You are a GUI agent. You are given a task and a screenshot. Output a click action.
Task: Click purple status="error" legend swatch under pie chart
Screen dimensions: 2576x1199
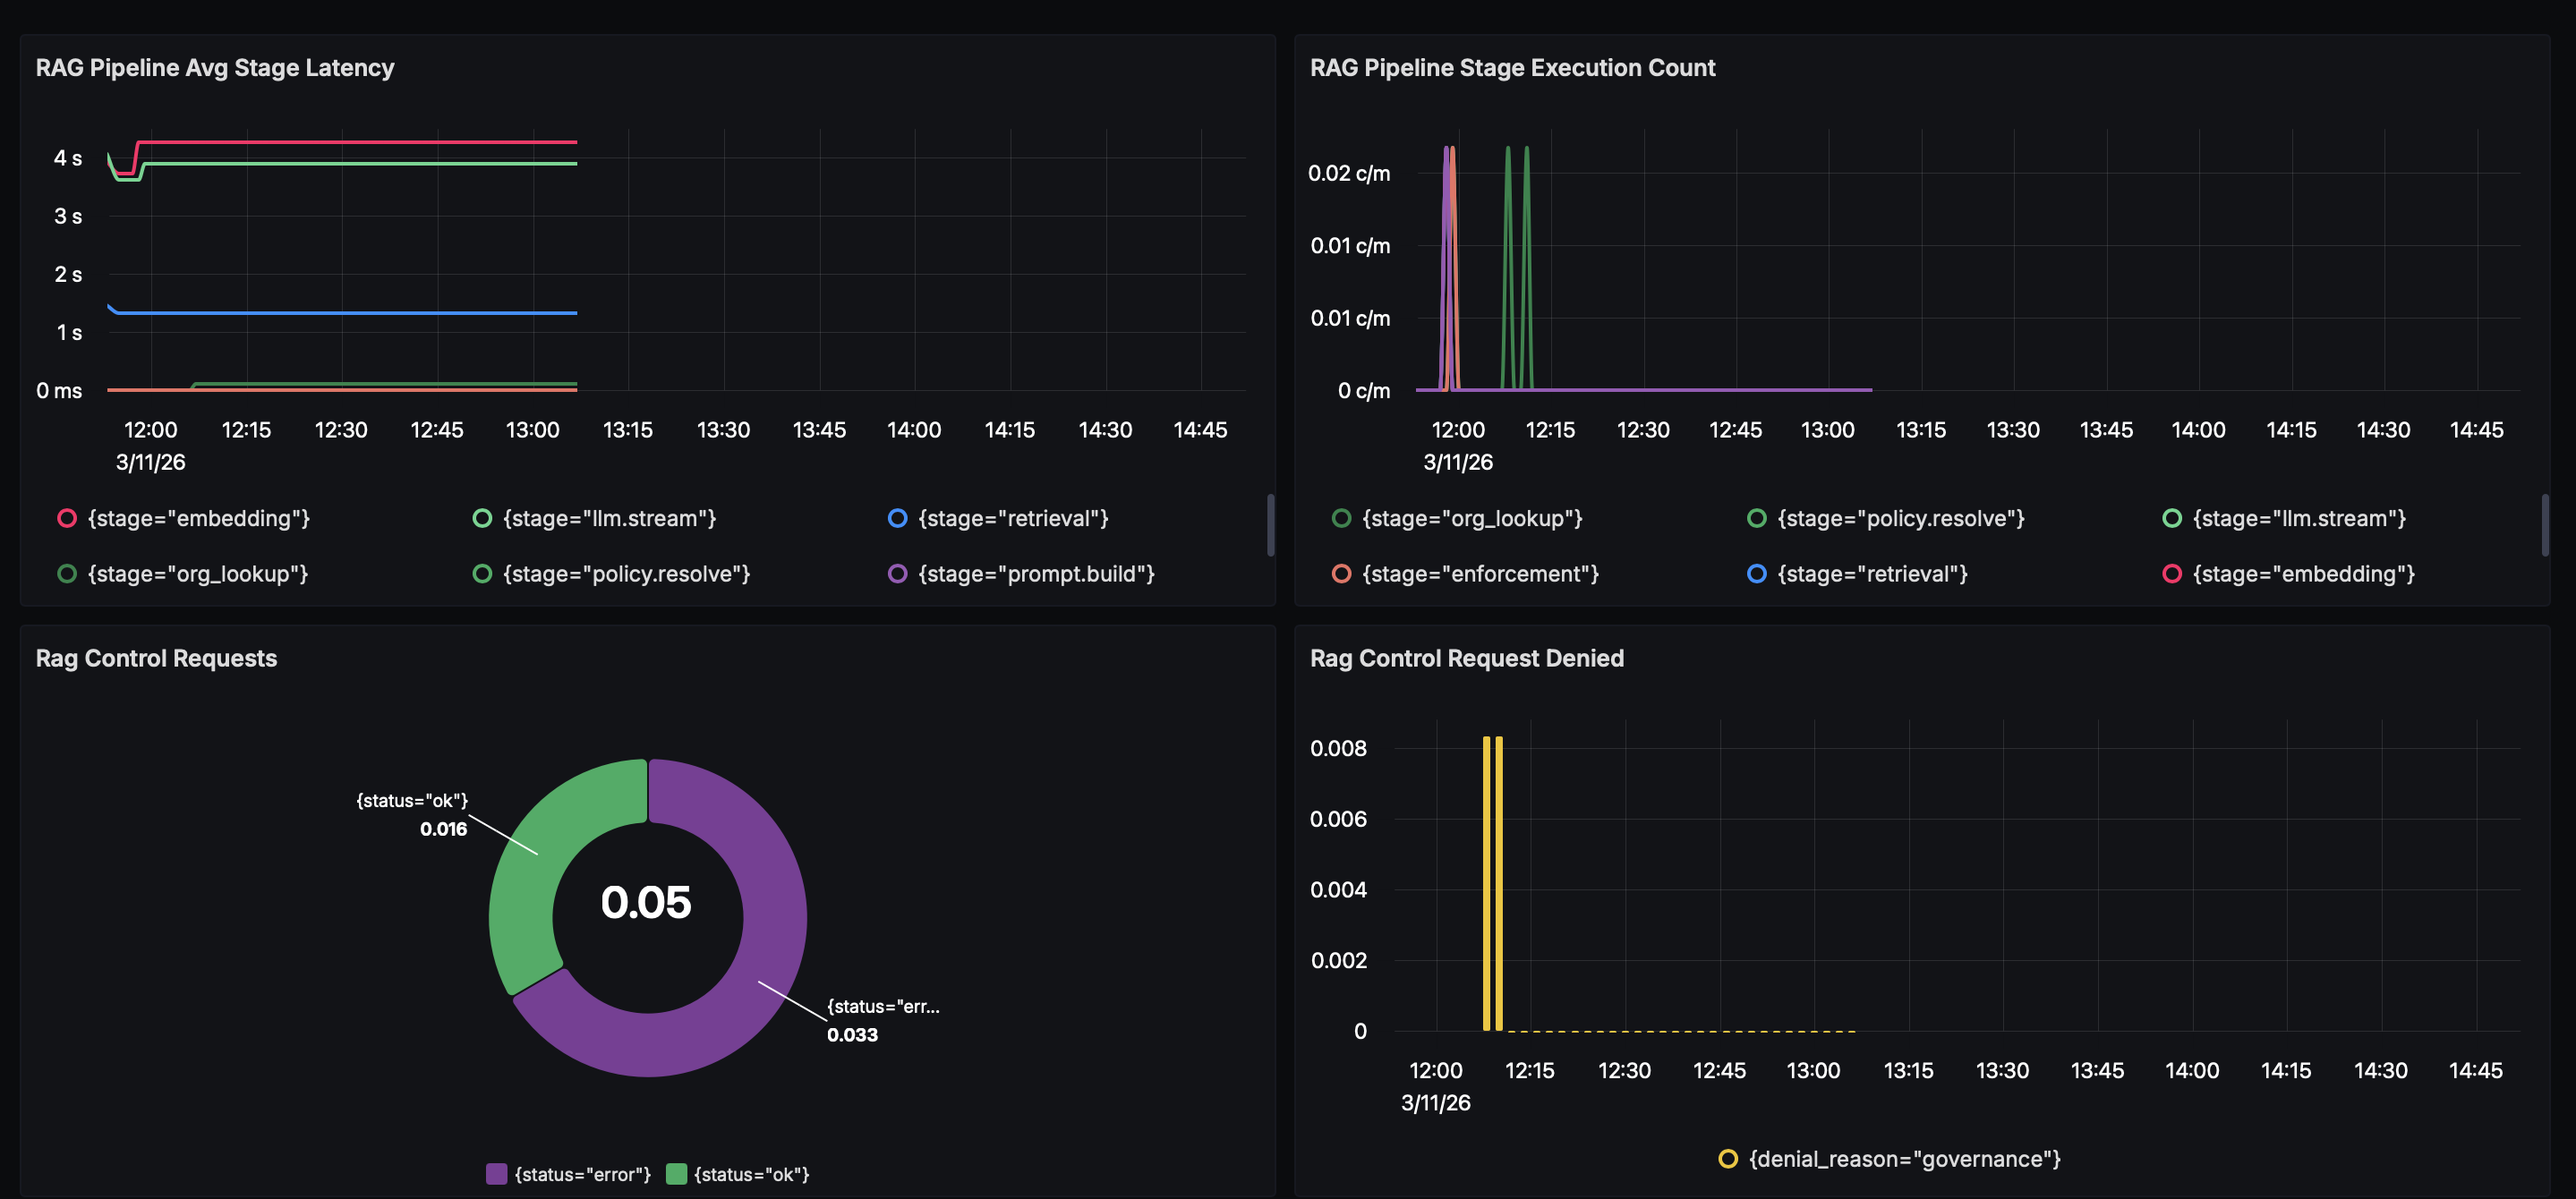496,1174
